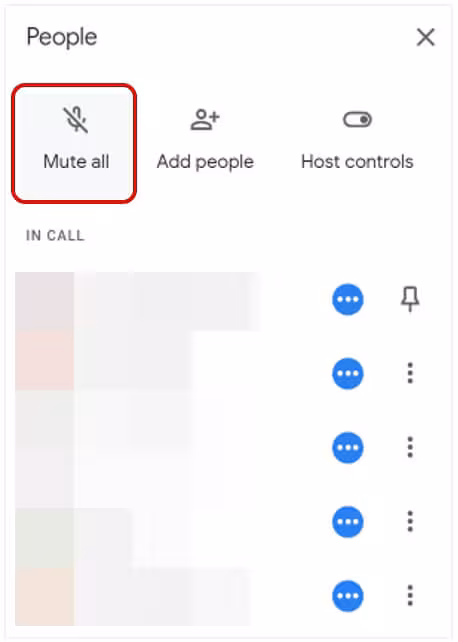Click the third participant's blue dots indicator
The height and width of the screenshot is (642, 458).
pos(347,448)
